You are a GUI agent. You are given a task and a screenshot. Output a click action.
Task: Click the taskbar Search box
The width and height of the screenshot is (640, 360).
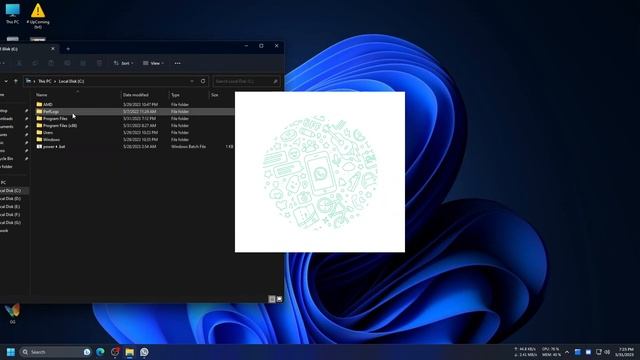click(x=55, y=352)
